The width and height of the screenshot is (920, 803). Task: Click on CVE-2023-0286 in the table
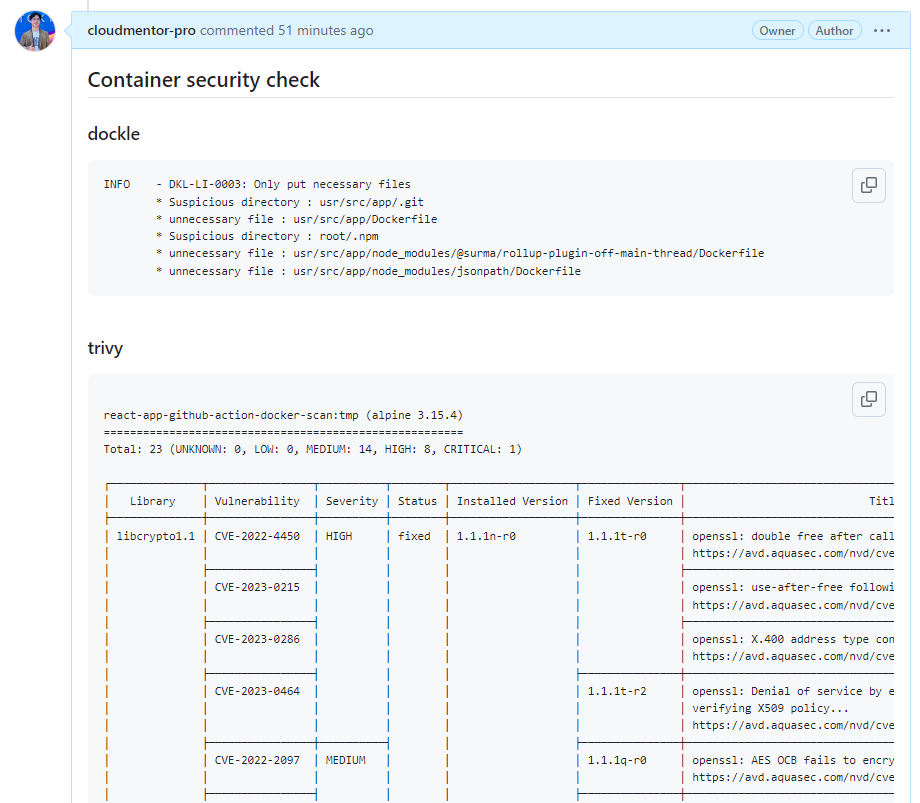(x=257, y=639)
